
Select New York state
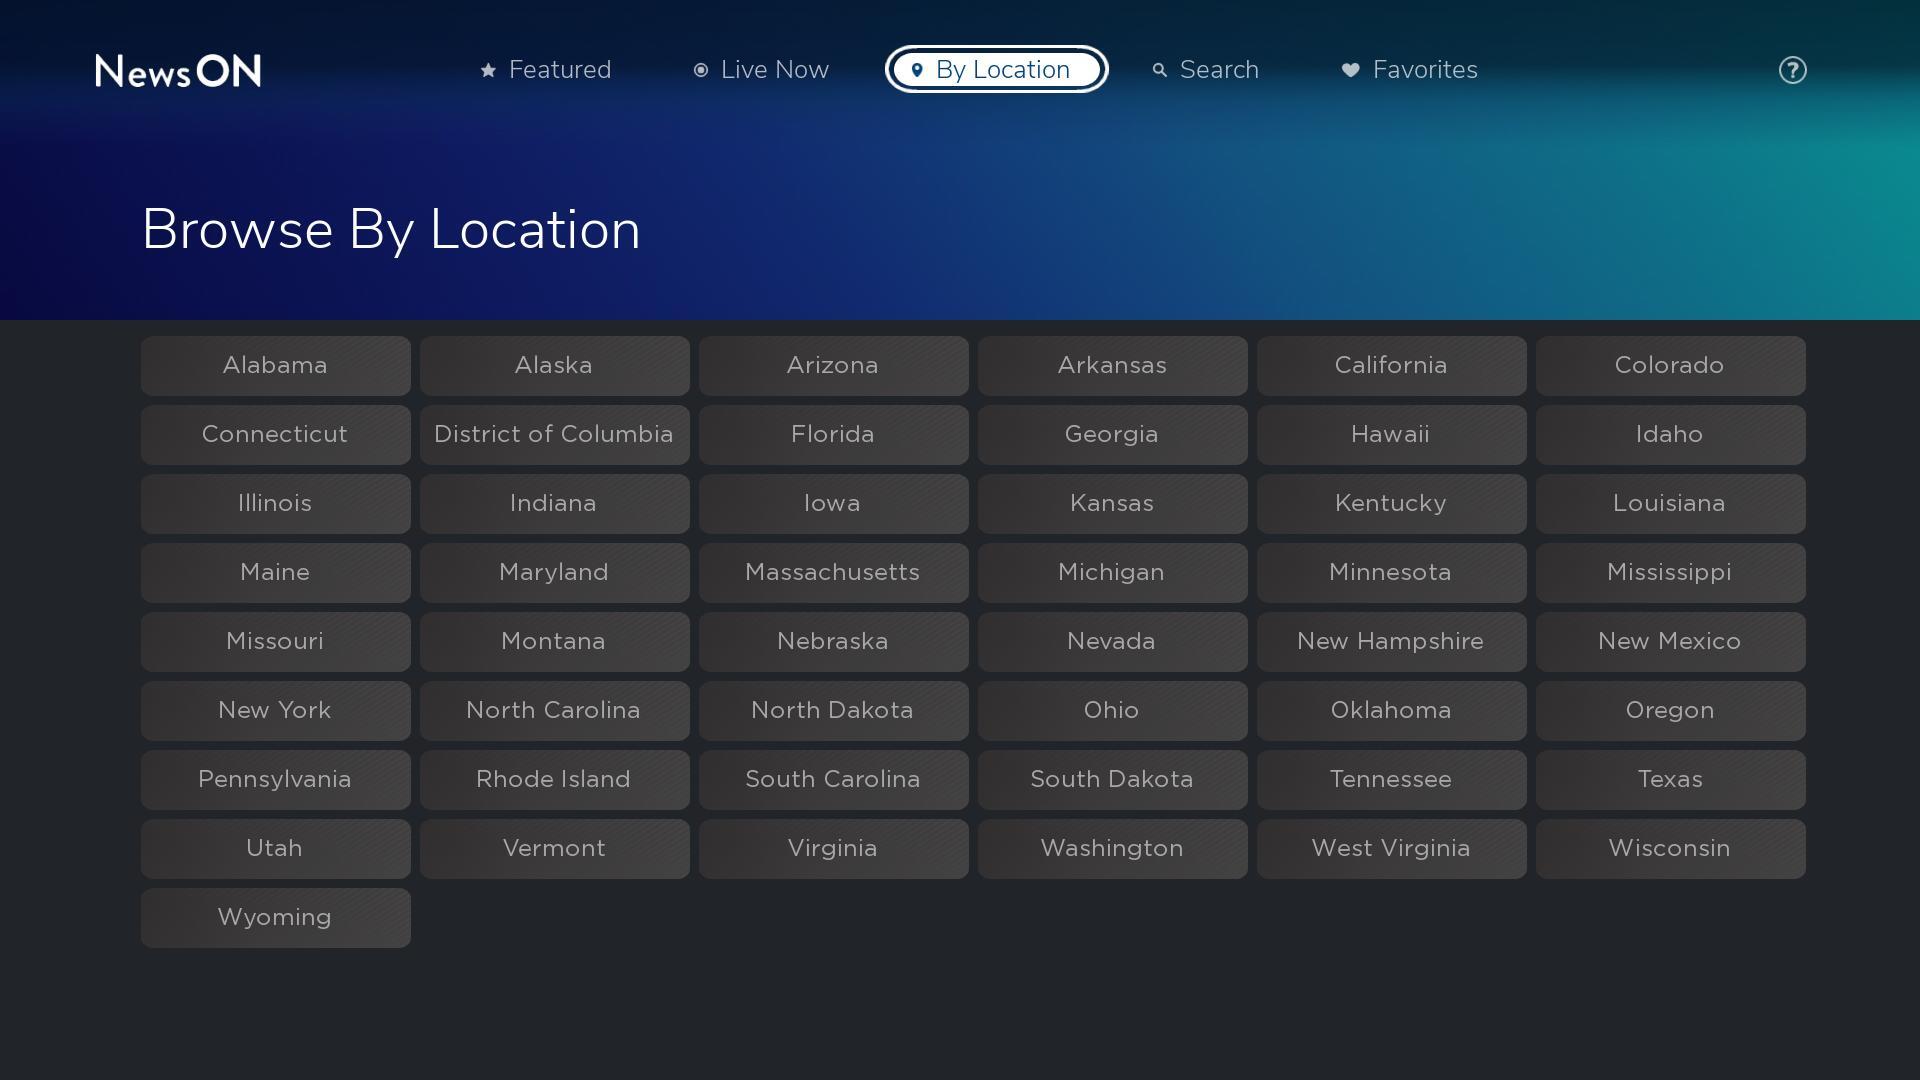coord(275,710)
